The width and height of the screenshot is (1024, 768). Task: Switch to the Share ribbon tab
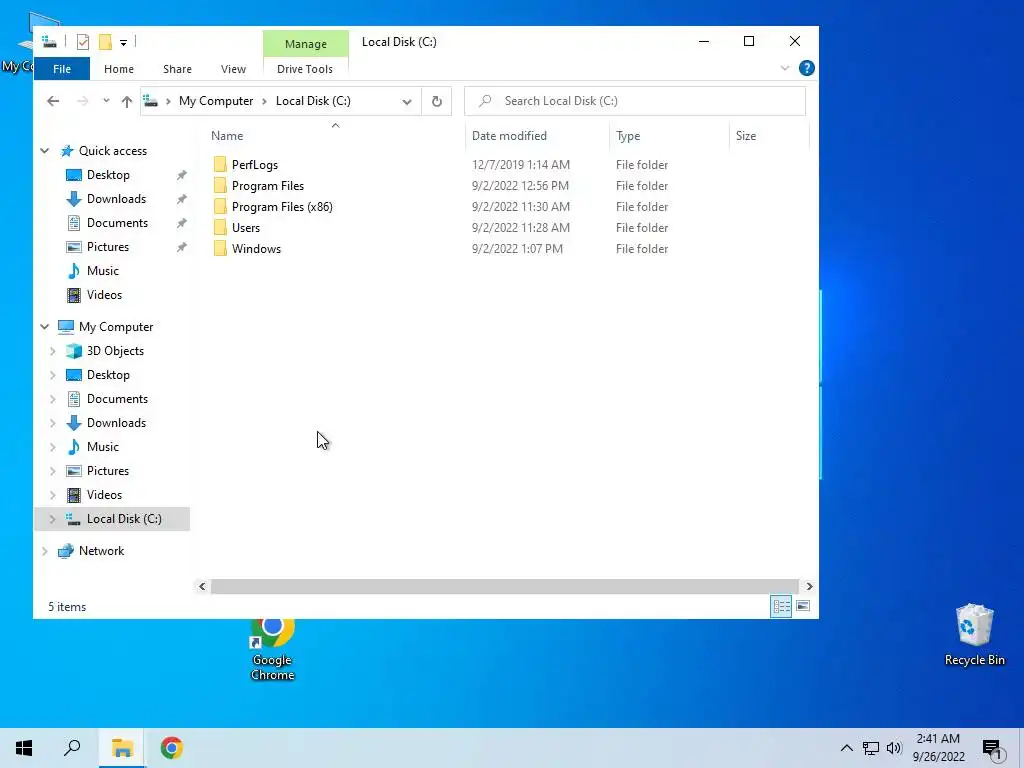178,69
